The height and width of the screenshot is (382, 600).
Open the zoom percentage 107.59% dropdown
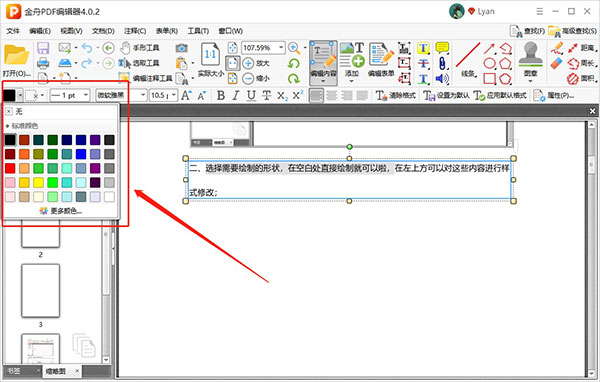click(281, 48)
